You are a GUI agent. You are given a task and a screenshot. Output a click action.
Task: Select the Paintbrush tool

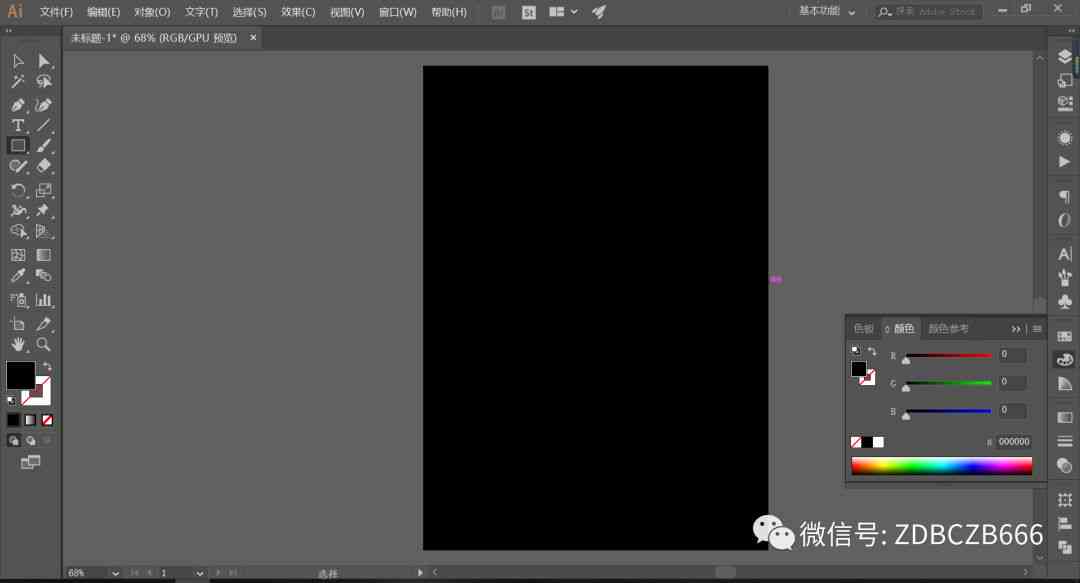tap(43, 145)
